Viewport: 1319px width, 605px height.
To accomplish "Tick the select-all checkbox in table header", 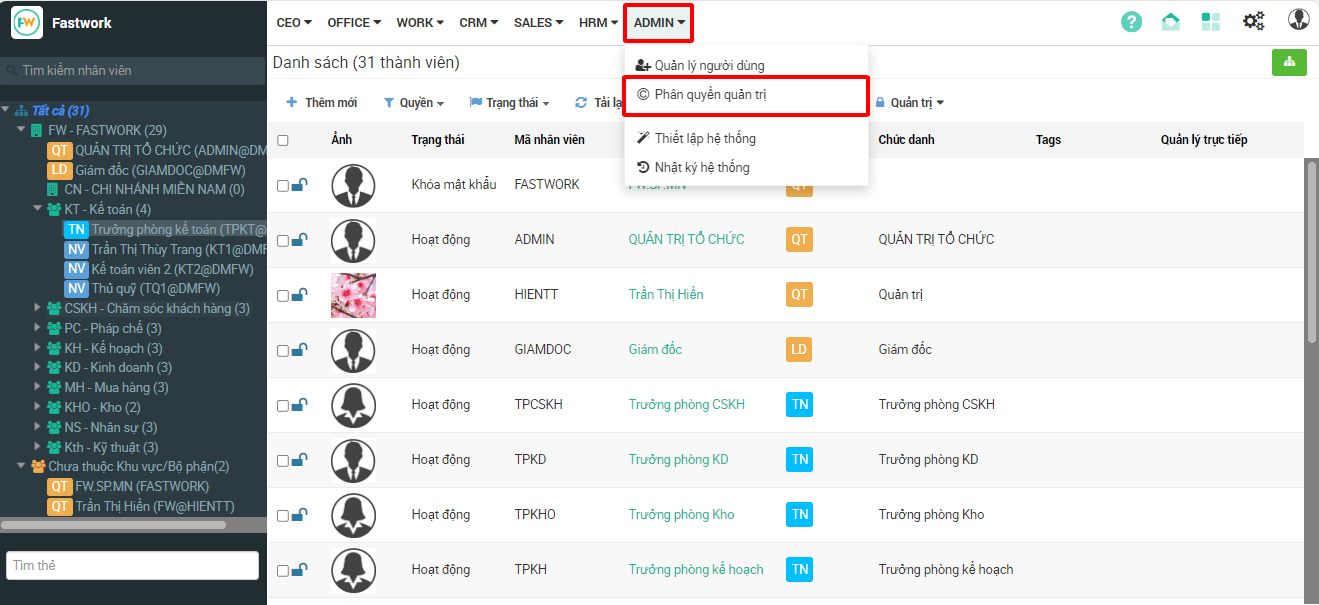I will point(283,140).
